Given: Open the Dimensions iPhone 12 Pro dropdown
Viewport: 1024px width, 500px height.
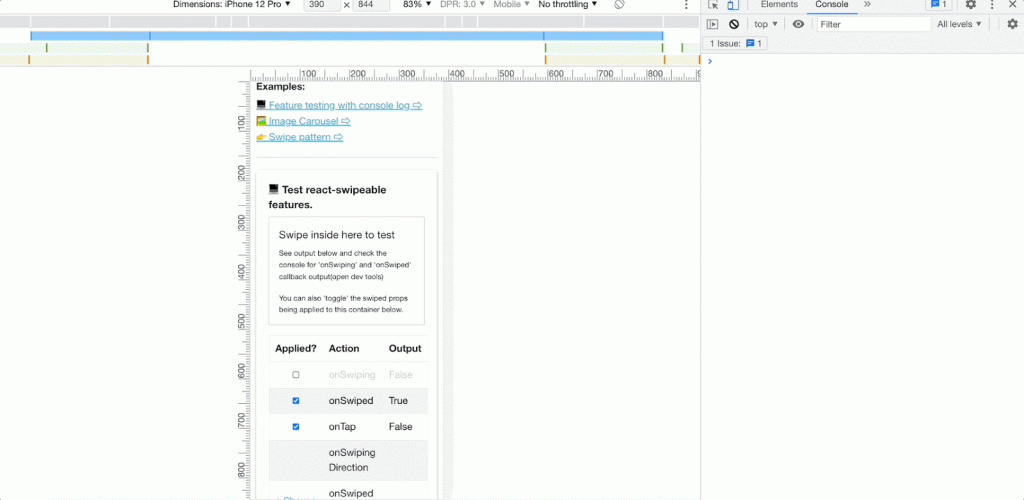Looking at the screenshot, I should point(232,5).
